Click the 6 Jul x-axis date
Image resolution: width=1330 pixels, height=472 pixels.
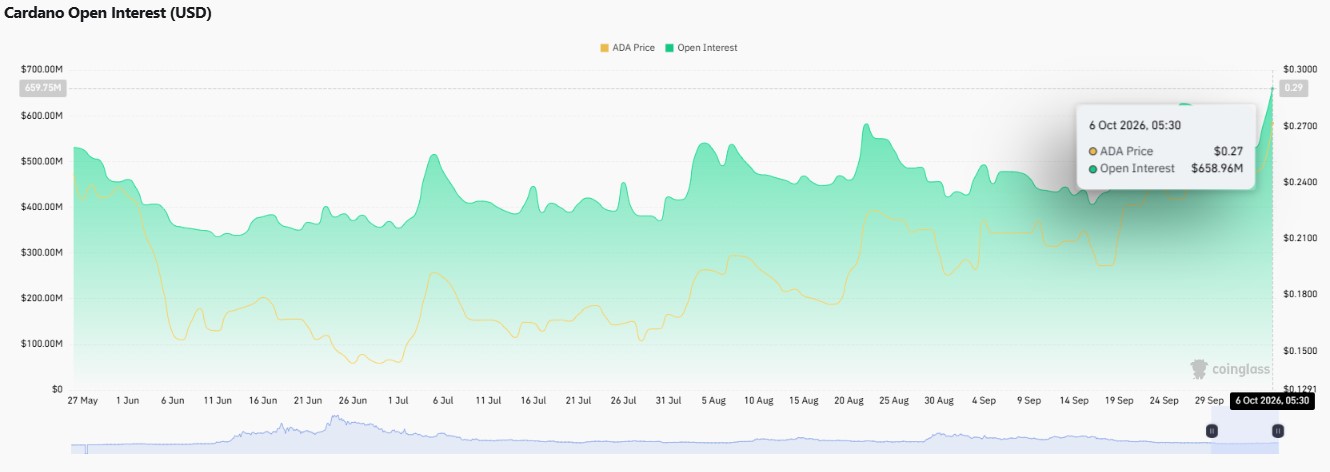[443, 400]
